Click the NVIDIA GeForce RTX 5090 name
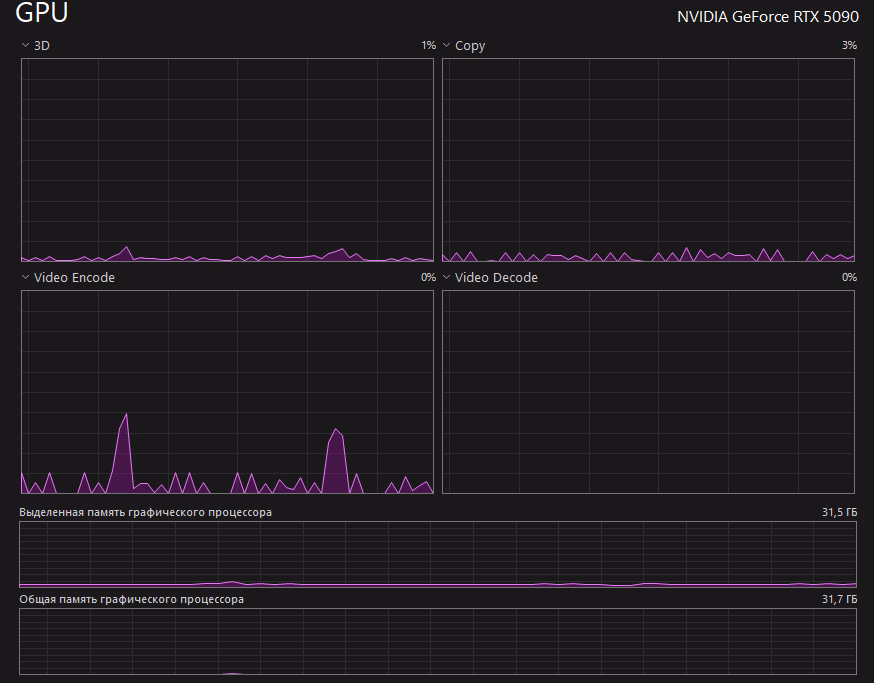Viewport: 874px width, 683px height. tap(767, 17)
